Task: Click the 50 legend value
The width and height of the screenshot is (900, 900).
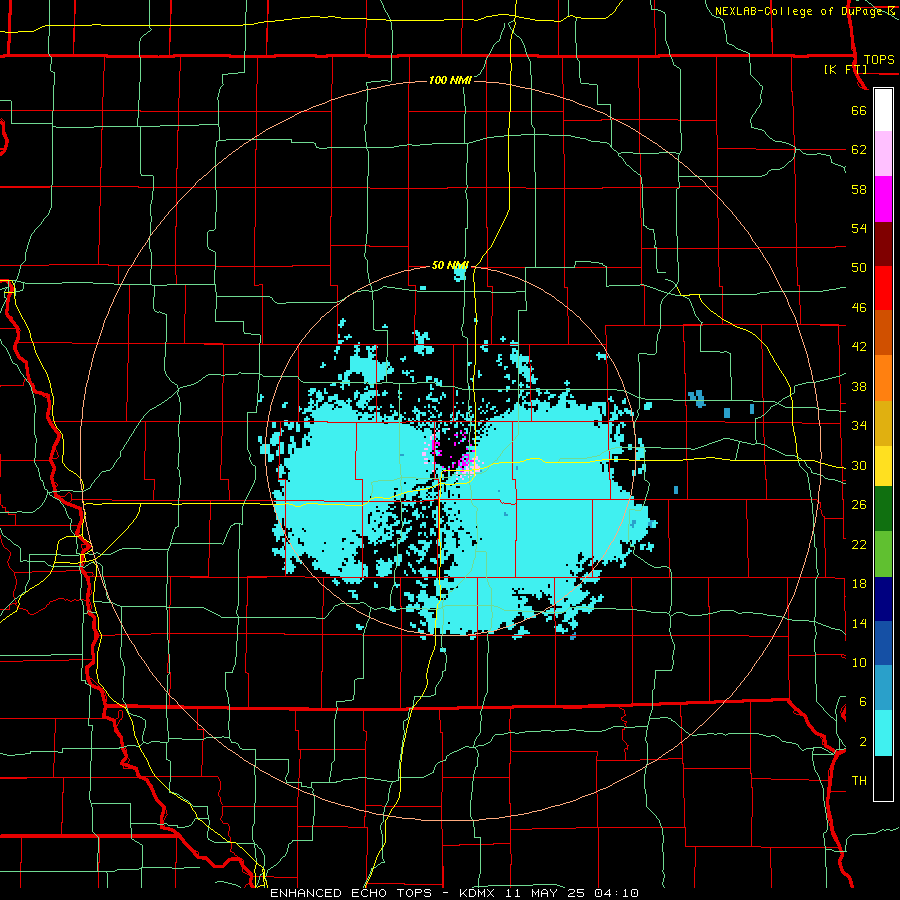Action: tap(859, 267)
